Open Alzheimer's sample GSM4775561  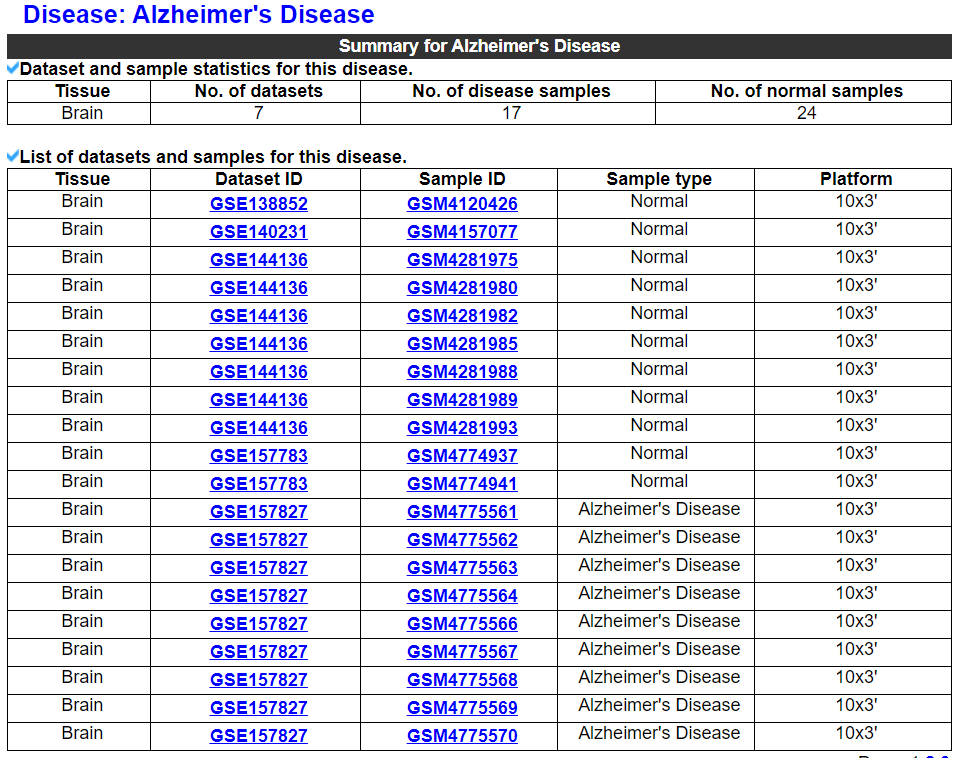pos(462,512)
